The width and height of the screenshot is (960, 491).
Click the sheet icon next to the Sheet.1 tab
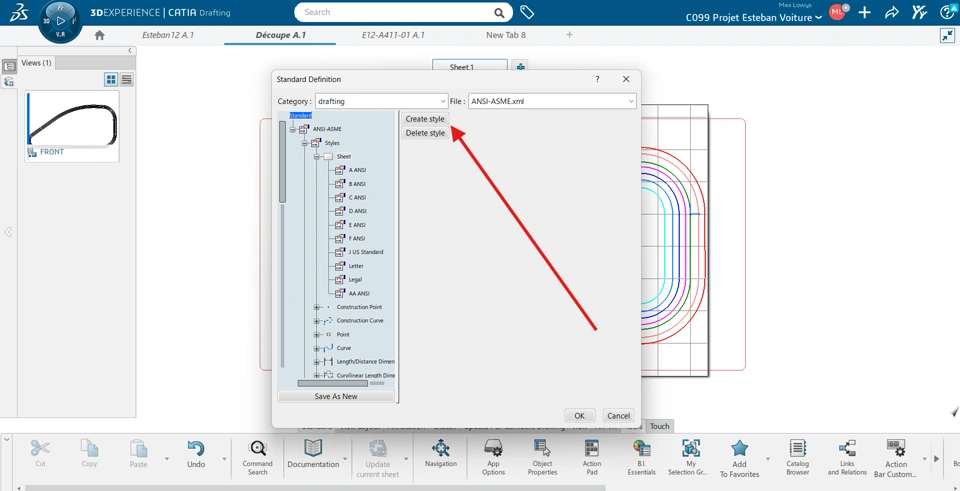pos(520,67)
